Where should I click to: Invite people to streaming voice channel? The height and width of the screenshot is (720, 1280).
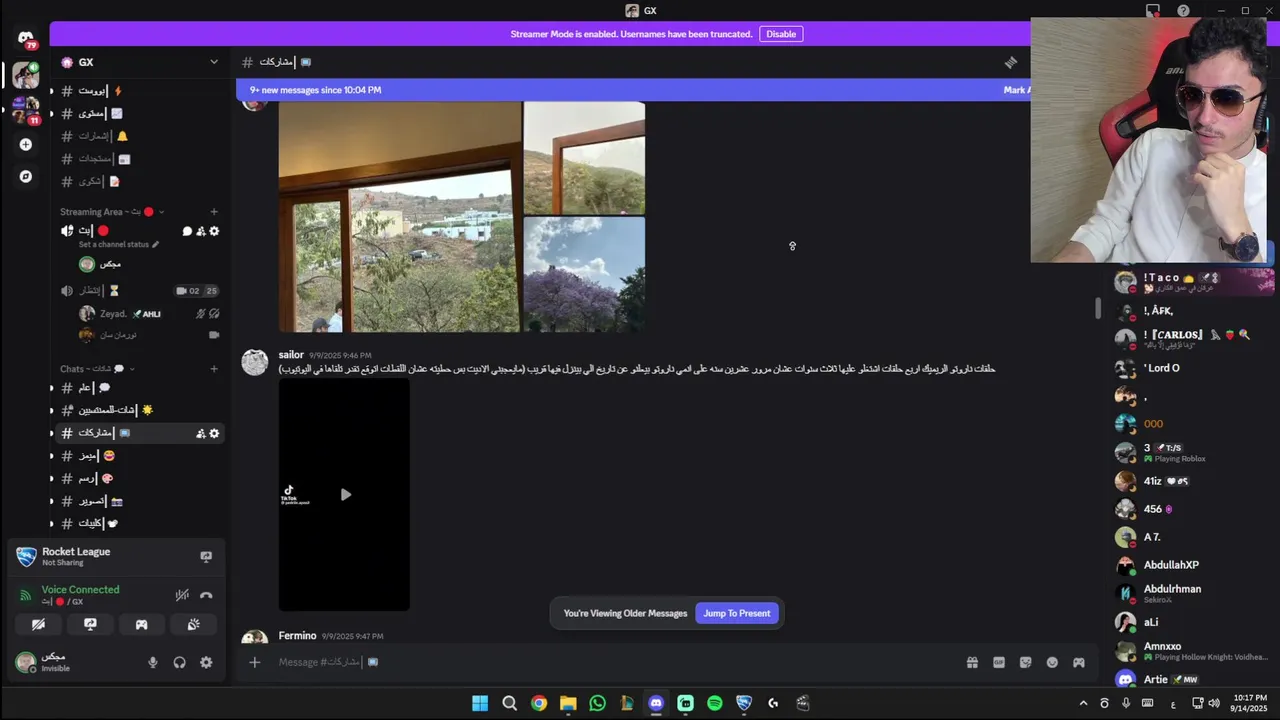pyautogui.click(x=201, y=231)
